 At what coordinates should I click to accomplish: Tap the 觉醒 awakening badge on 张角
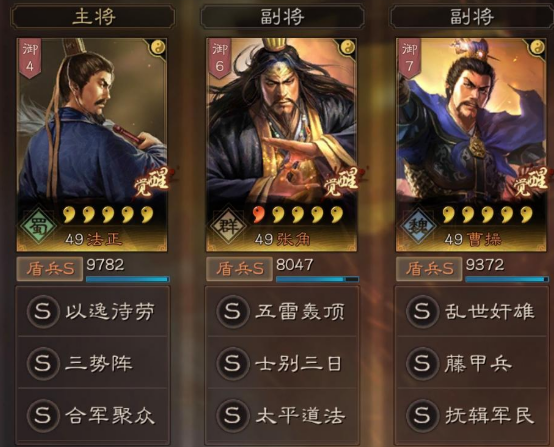click(x=341, y=182)
